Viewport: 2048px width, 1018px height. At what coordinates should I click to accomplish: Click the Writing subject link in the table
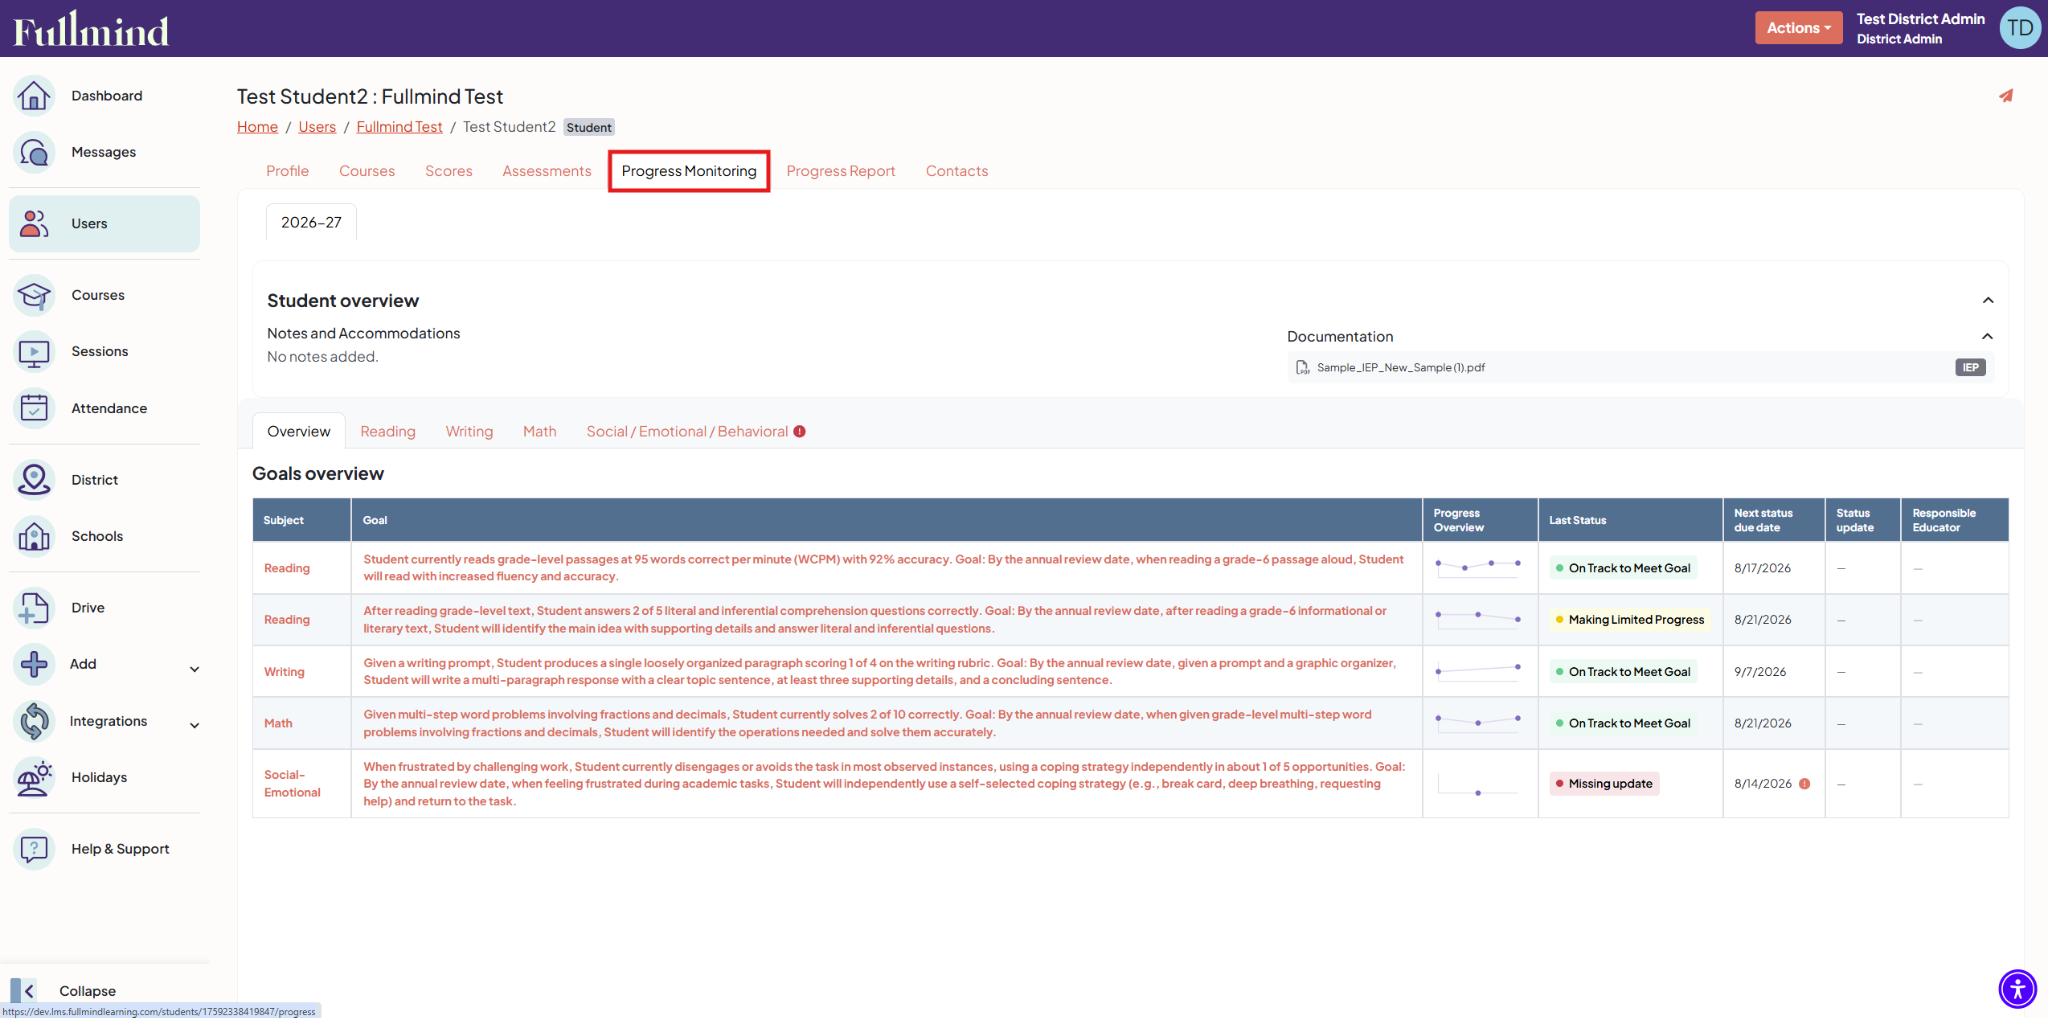pyautogui.click(x=285, y=672)
